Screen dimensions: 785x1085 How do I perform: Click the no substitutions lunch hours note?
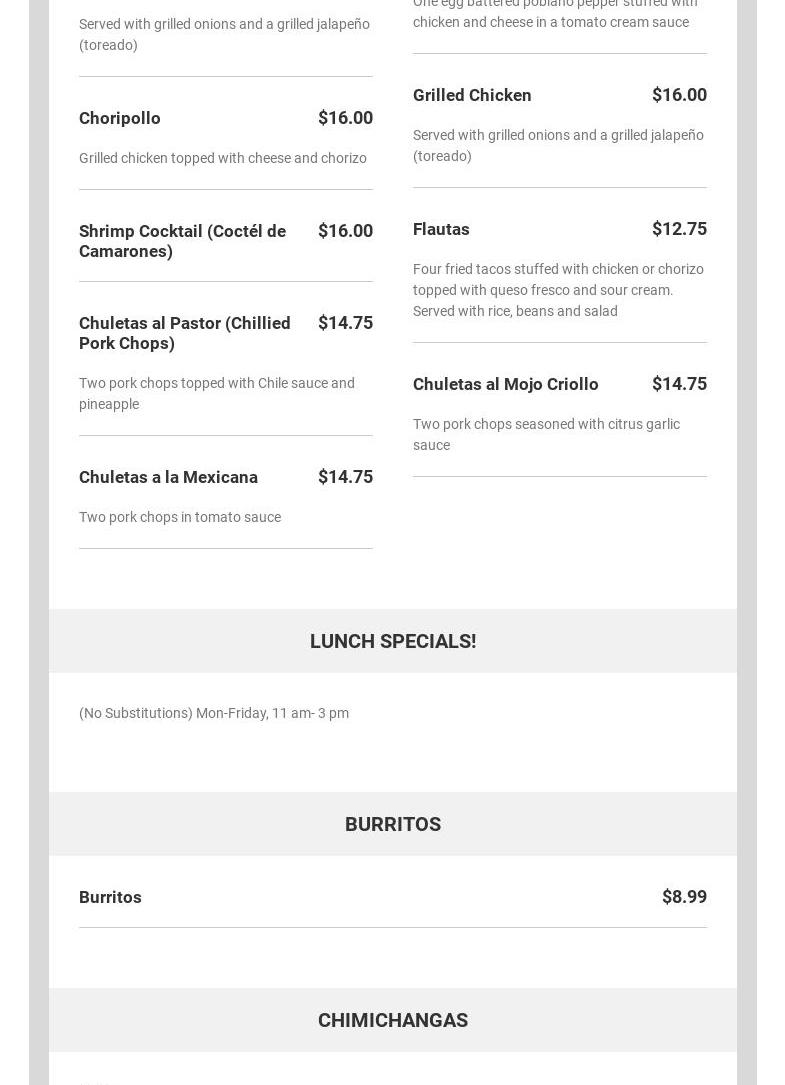coord(214,713)
